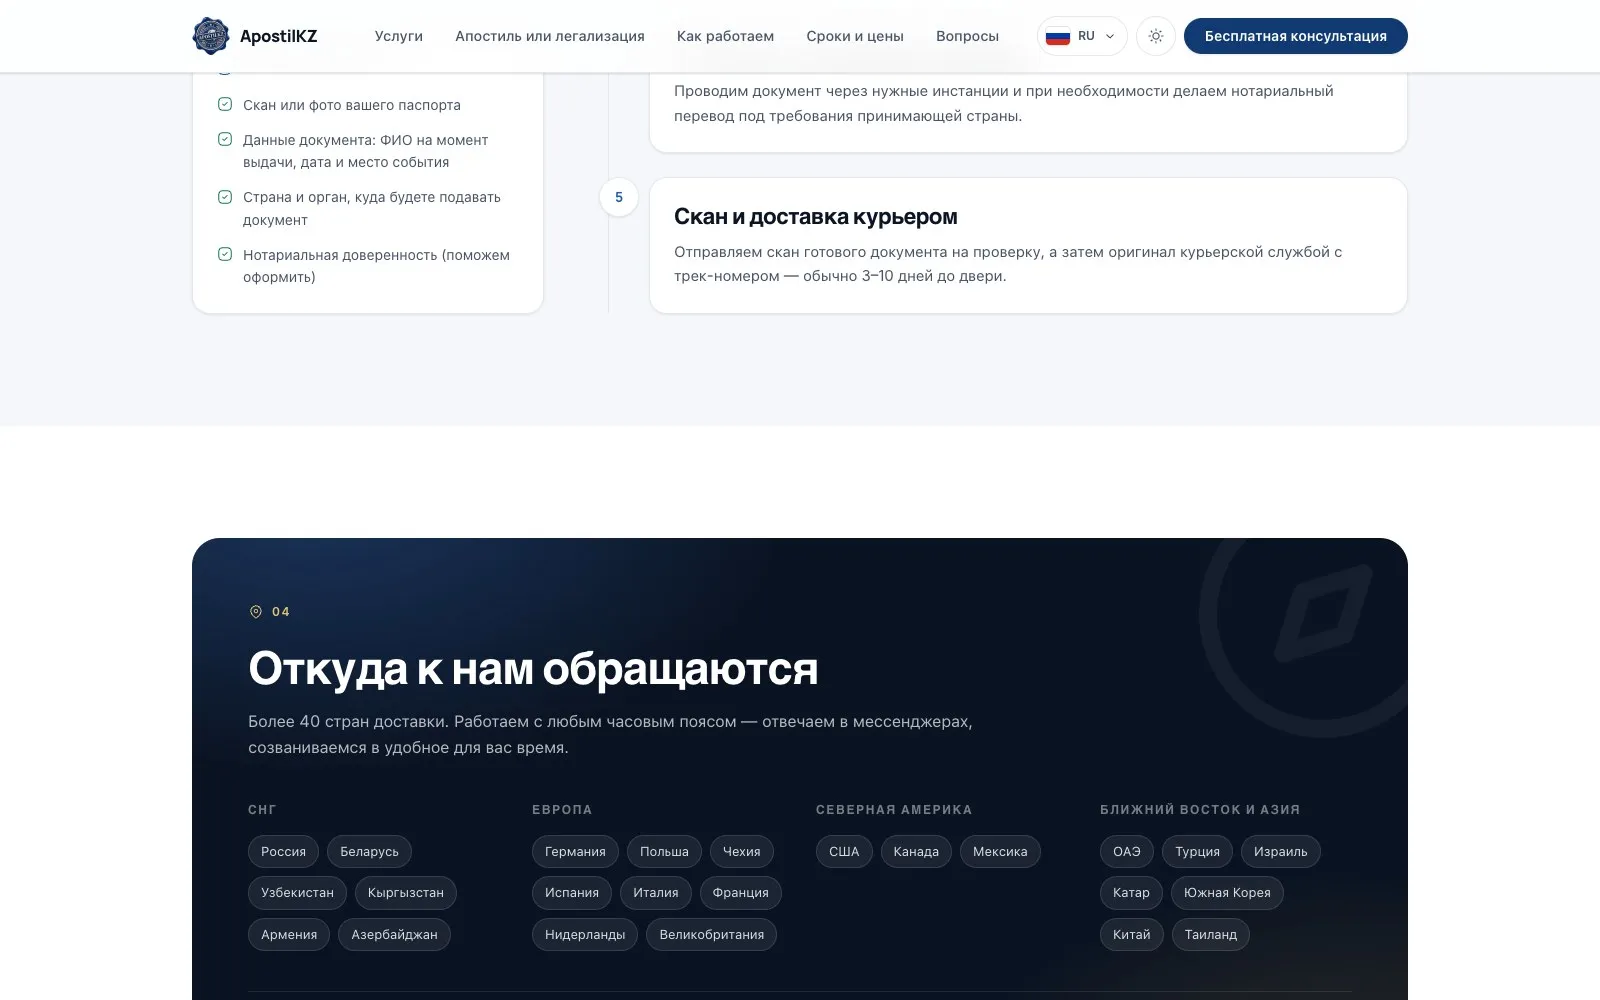1600x1000 pixels.
Task: Select the Беларусь country chip
Action: pyautogui.click(x=369, y=851)
